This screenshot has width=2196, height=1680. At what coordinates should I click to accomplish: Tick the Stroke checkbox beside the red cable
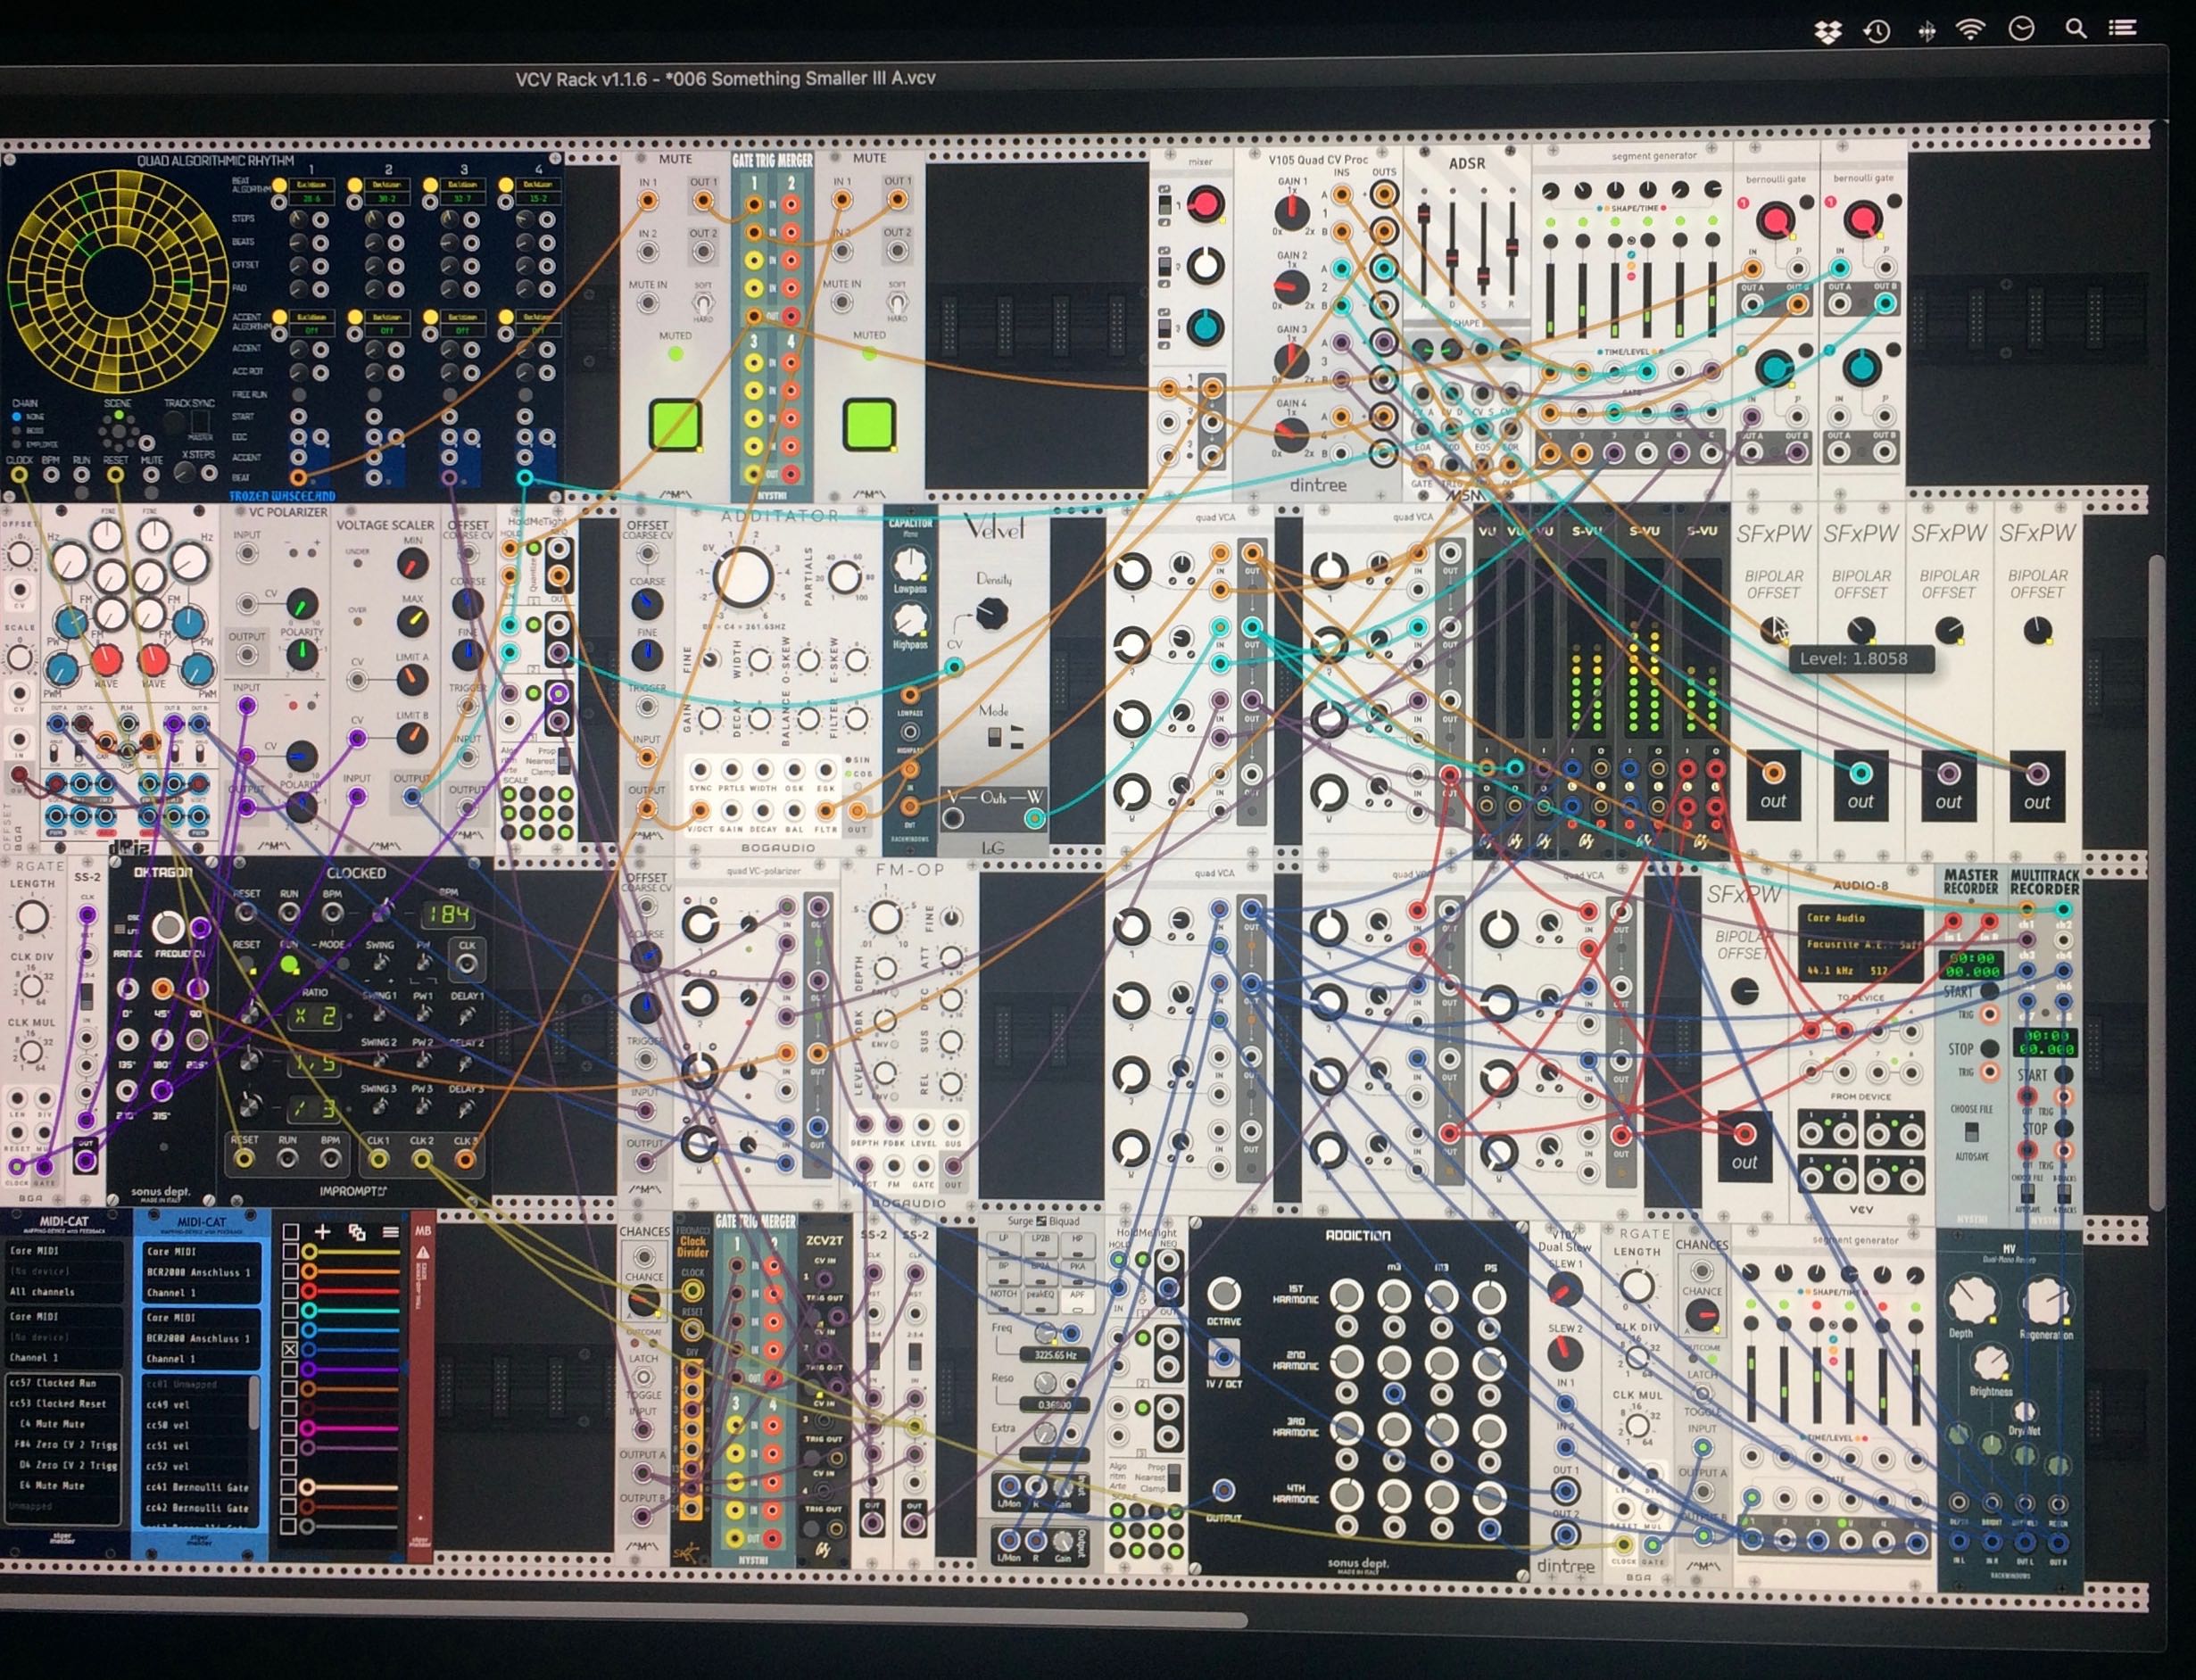(x=290, y=1291)
